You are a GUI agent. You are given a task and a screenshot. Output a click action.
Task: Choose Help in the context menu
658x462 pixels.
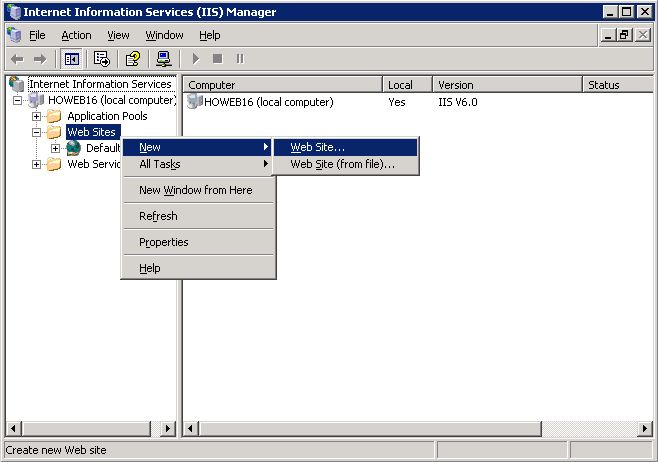point(198,268)
